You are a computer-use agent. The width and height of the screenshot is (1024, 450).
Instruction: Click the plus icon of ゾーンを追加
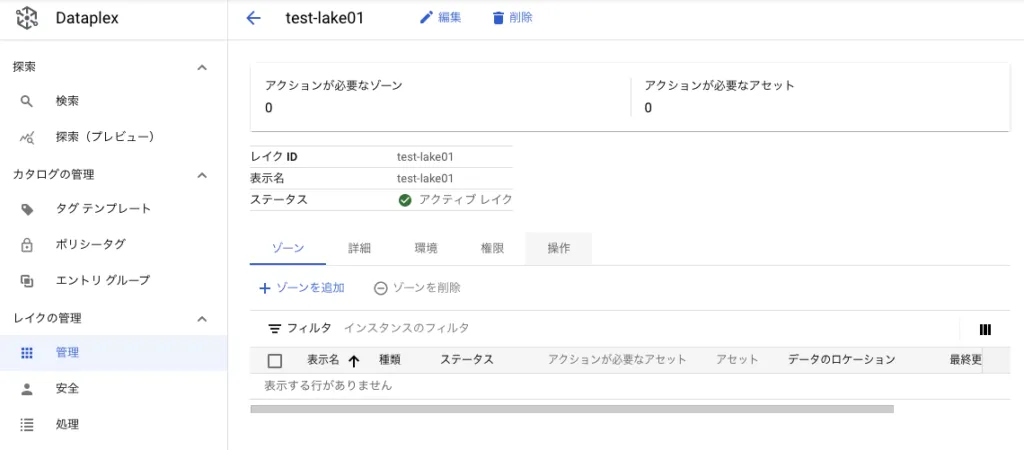coord(264,288)
